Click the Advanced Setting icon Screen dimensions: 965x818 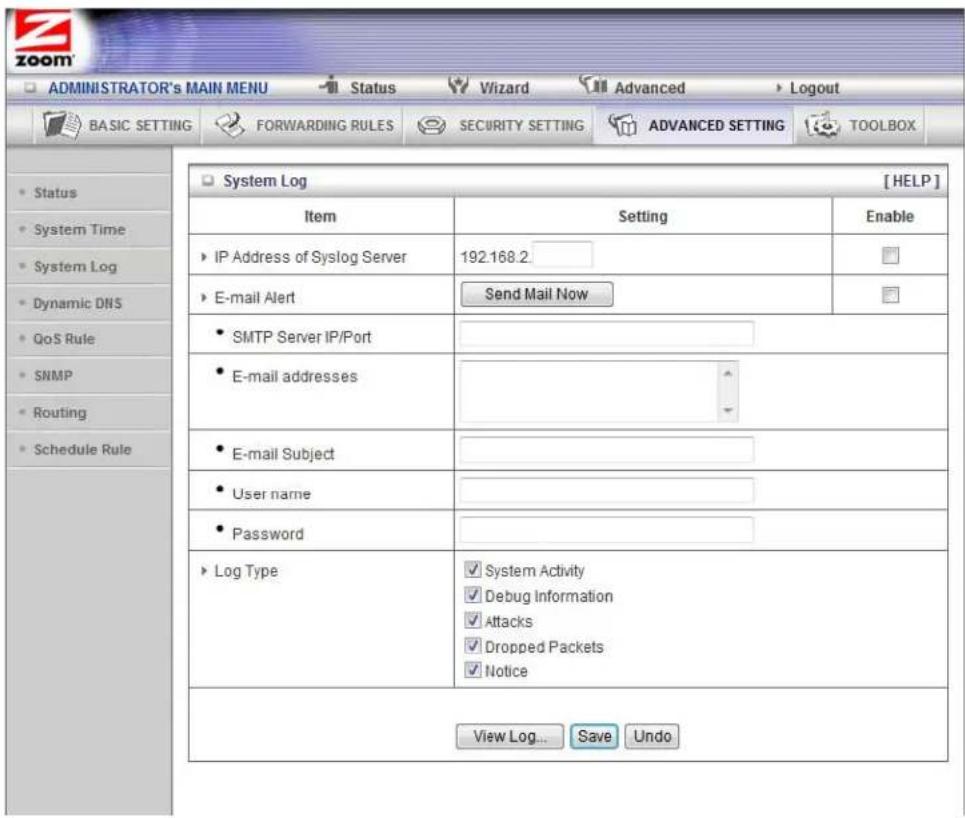pos(623,125)
